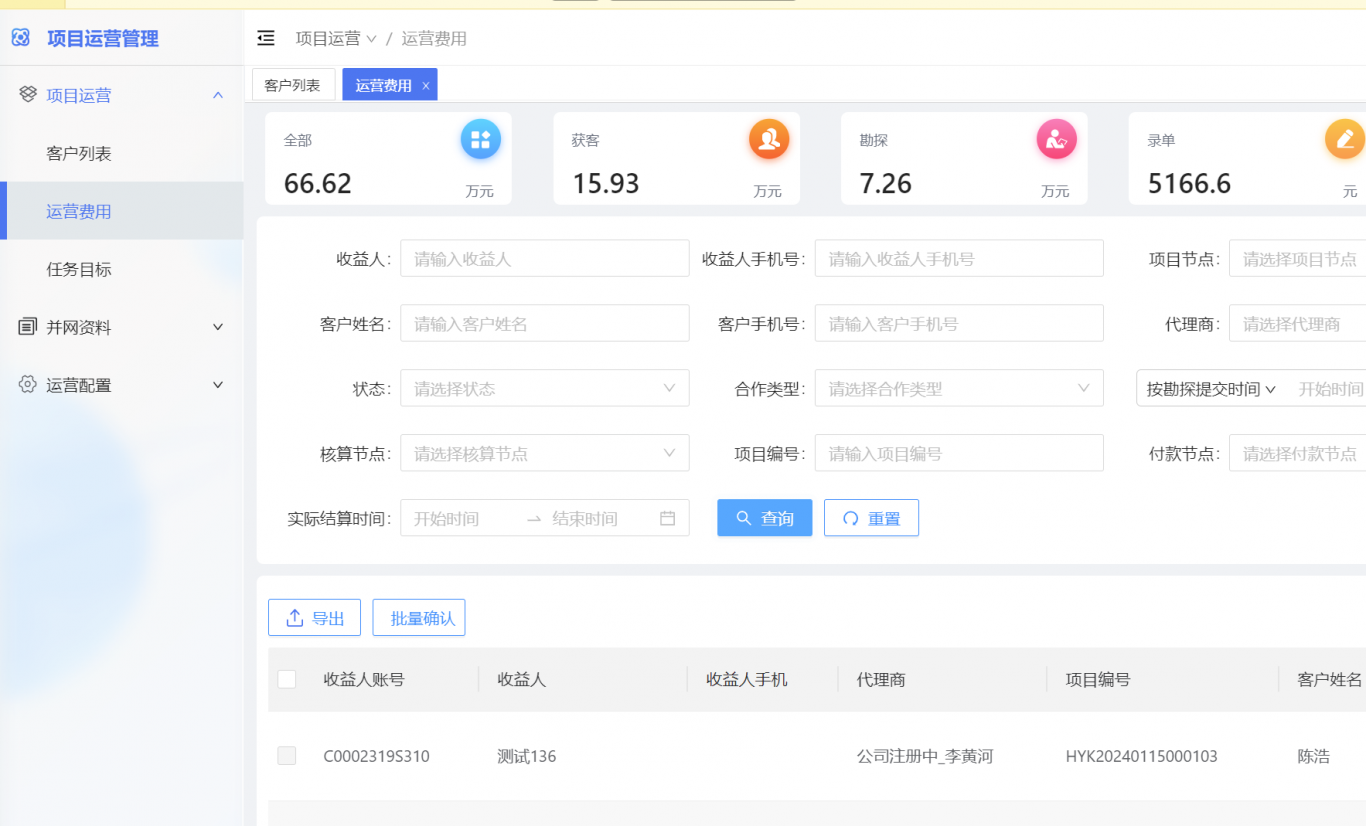Image resolution: width=1366 pixels, height=826 pixels.
Task: Open the 状态 dropdown
Action: (545, 388)
